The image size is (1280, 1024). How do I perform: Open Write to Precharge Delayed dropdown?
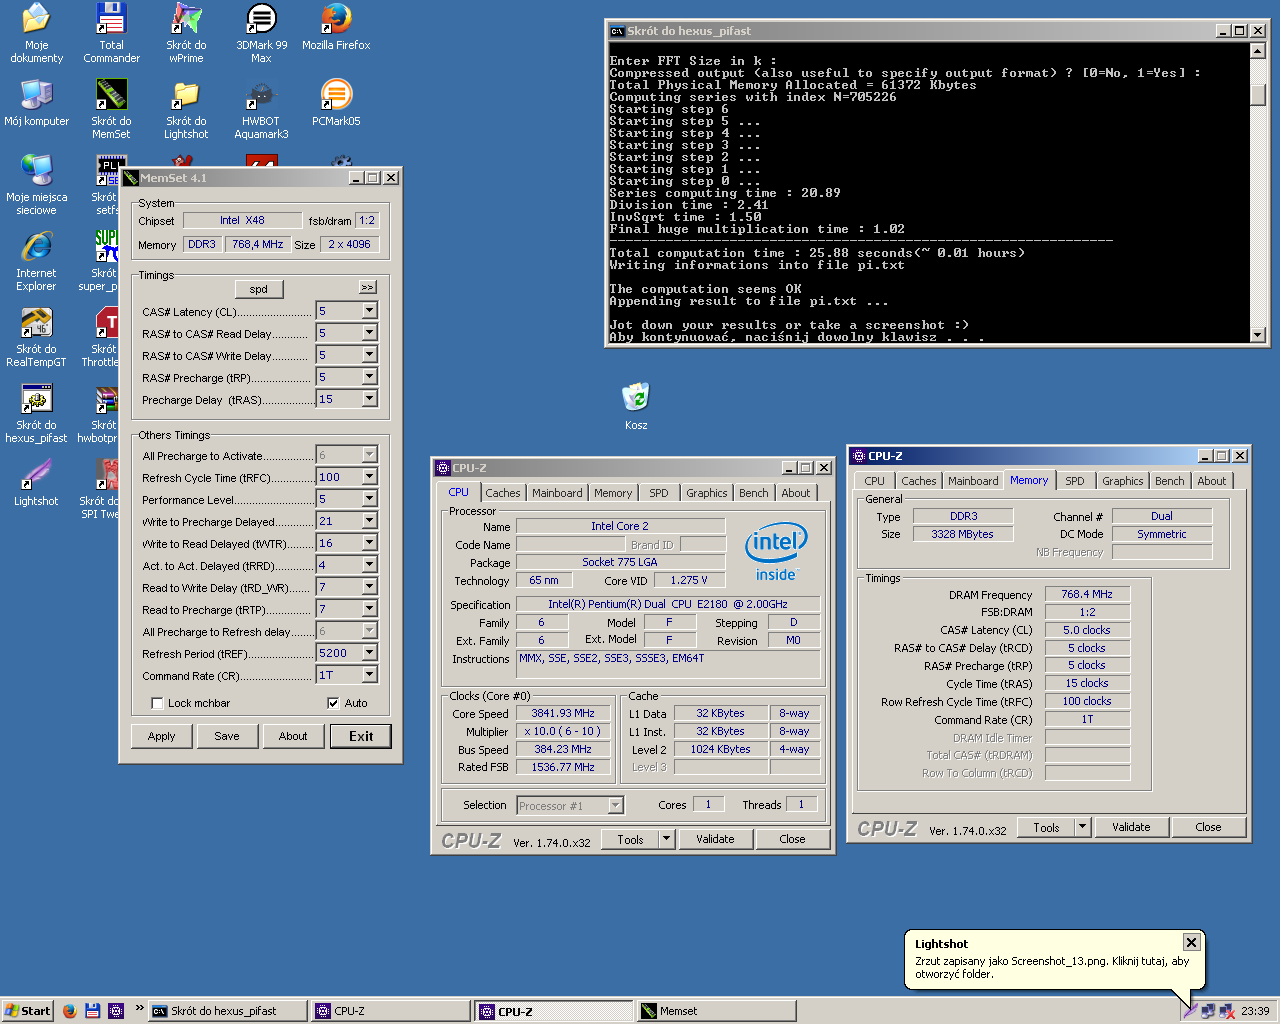[369, 521]
